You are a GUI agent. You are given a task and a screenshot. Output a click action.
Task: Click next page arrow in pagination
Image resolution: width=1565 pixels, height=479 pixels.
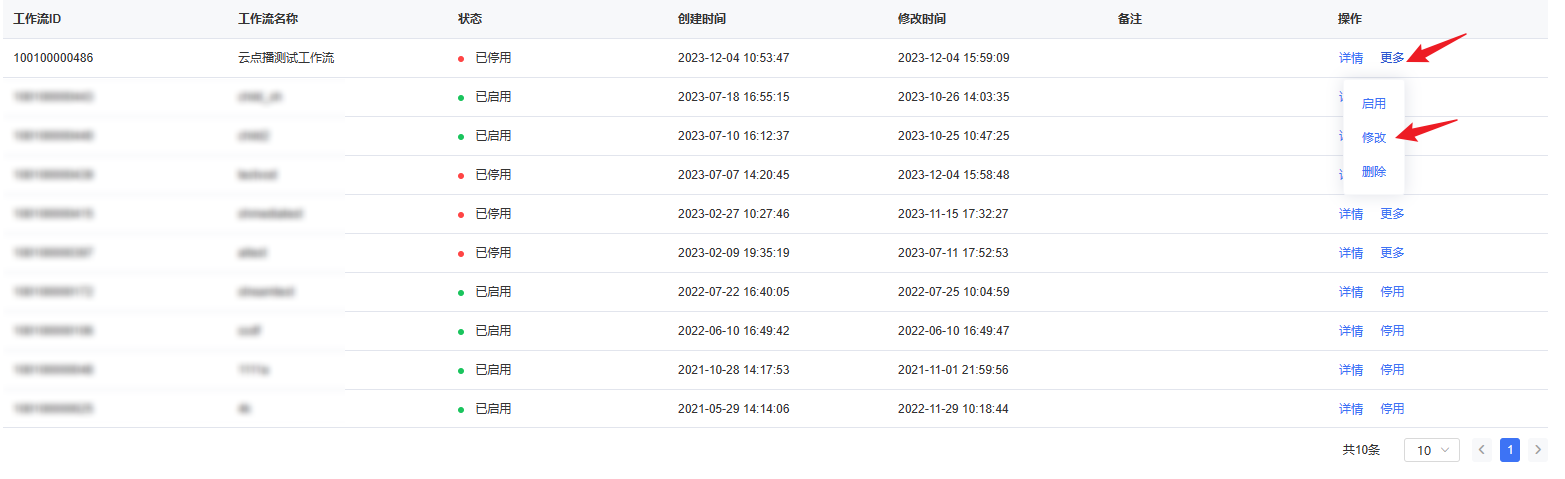coord(1538,450)
